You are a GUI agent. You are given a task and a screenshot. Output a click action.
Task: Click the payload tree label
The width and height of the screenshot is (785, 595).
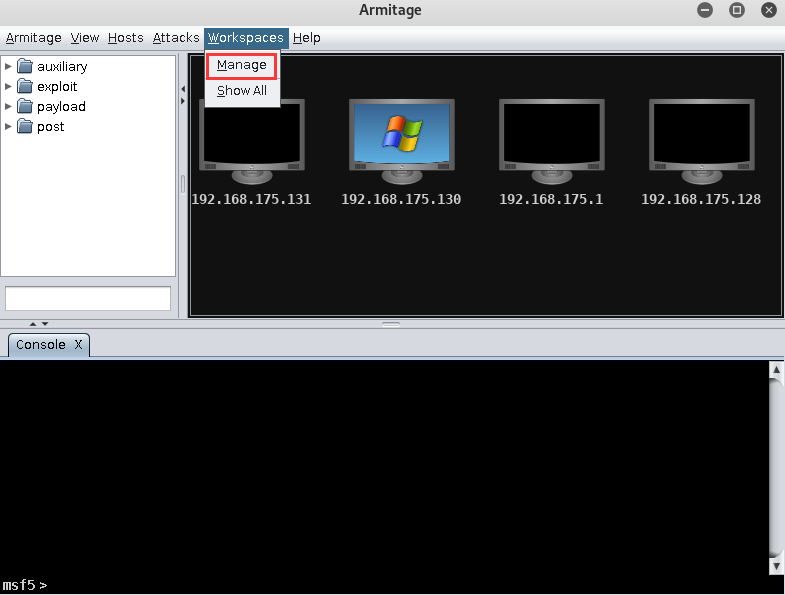point(61,107)
